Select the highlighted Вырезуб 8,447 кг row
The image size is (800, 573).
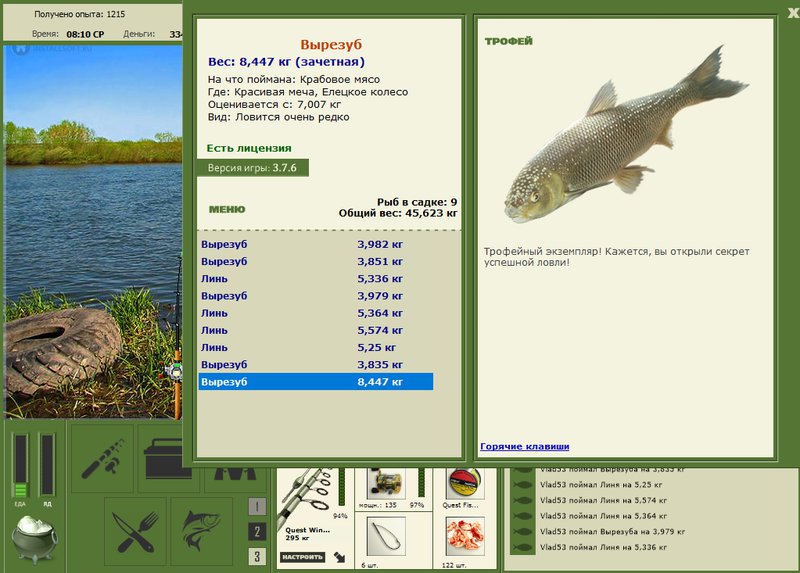(x=316, y=382)
